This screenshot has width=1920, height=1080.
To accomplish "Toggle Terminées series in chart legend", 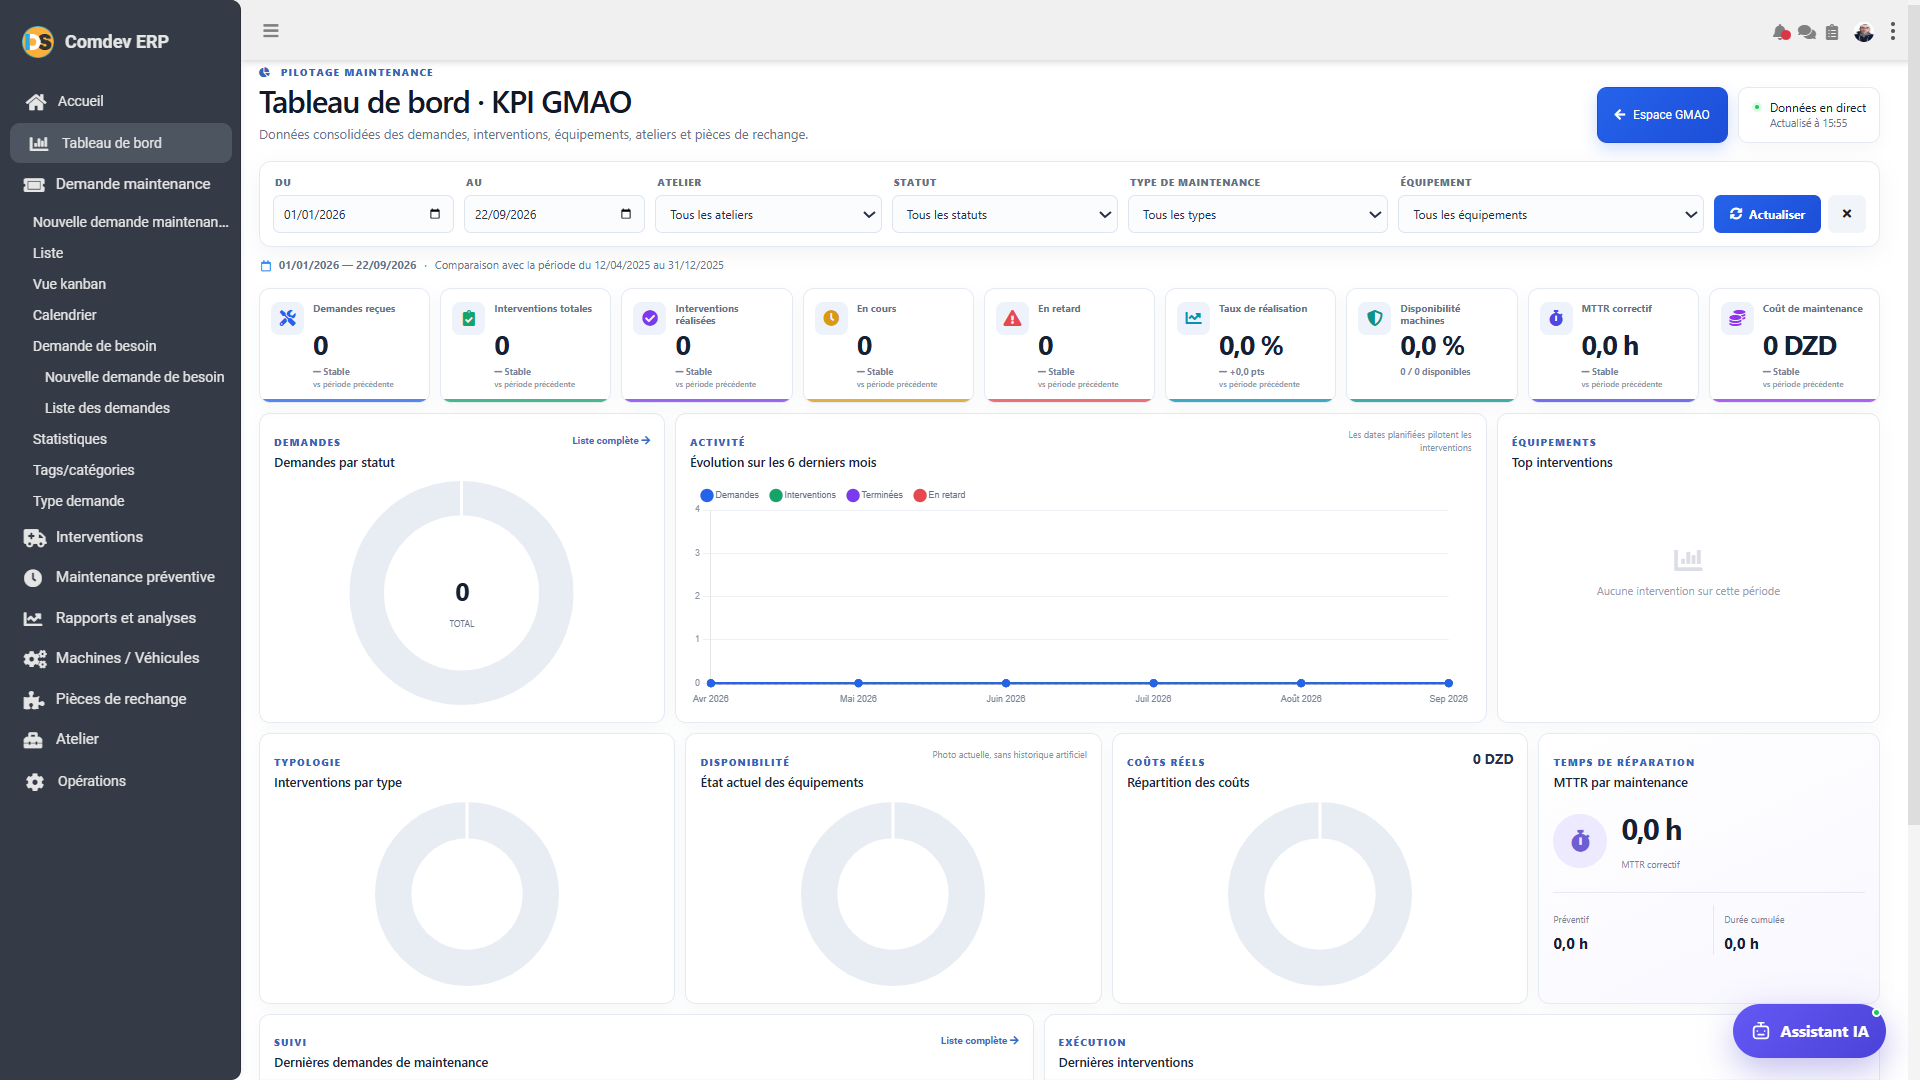I will pos(875,495).
